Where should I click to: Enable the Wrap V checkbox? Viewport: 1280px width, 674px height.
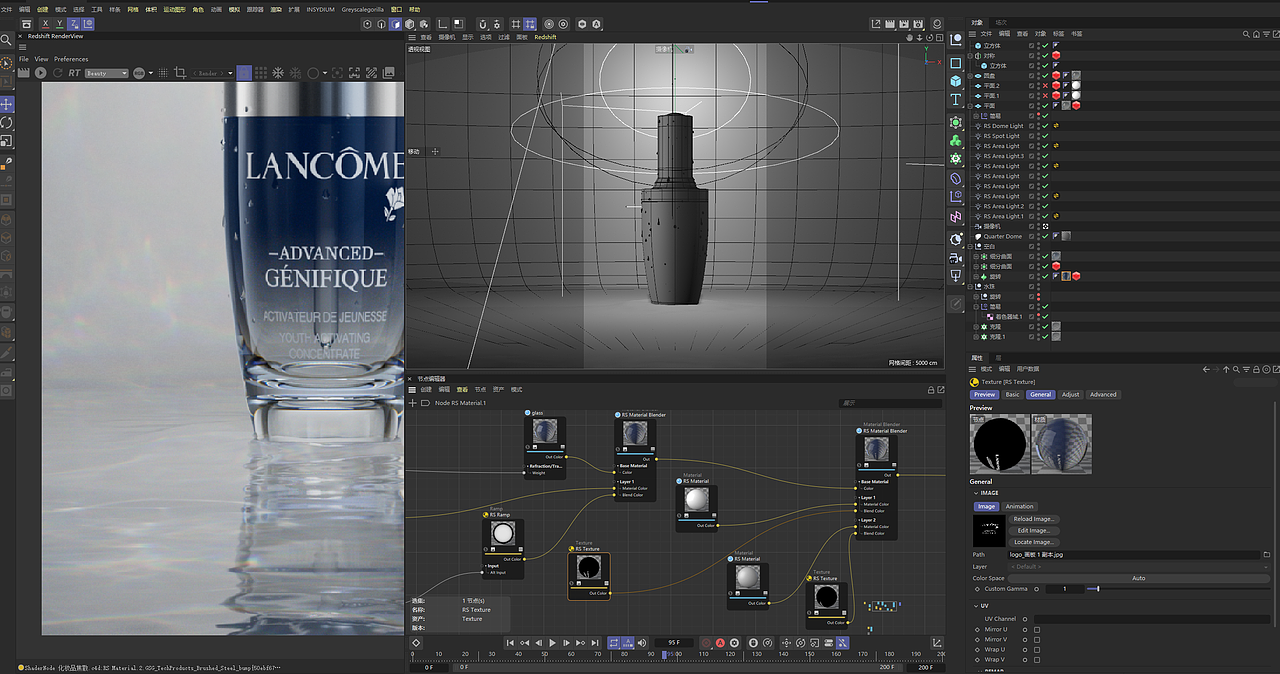point(1037,660)
